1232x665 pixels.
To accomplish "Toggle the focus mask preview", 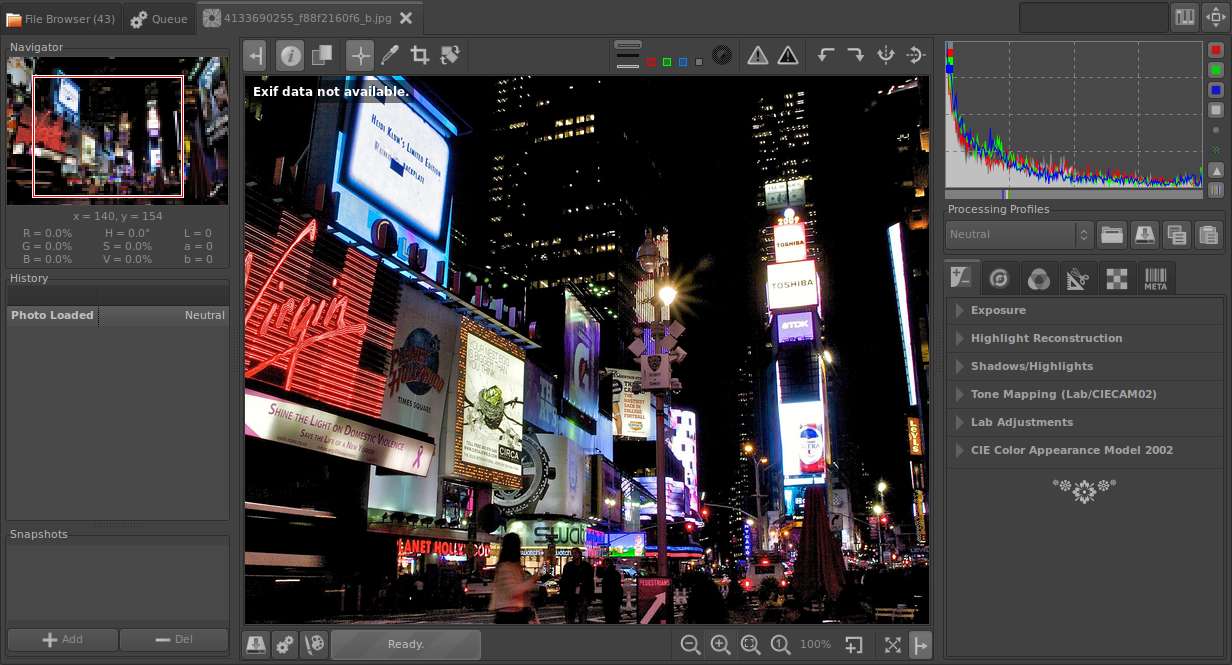I will click(721, 56).
